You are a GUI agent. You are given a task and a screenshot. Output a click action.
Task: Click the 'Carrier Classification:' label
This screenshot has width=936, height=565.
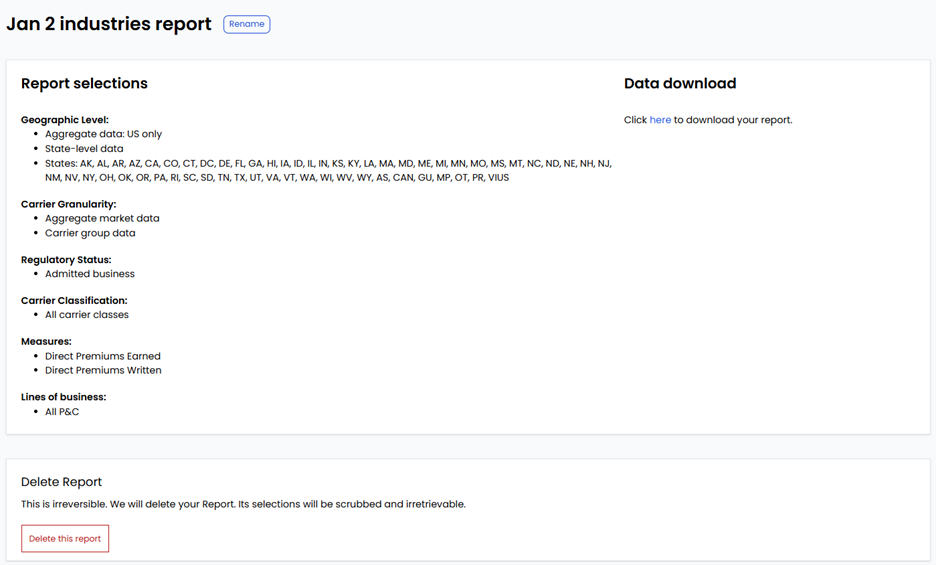tap(74, 300)
